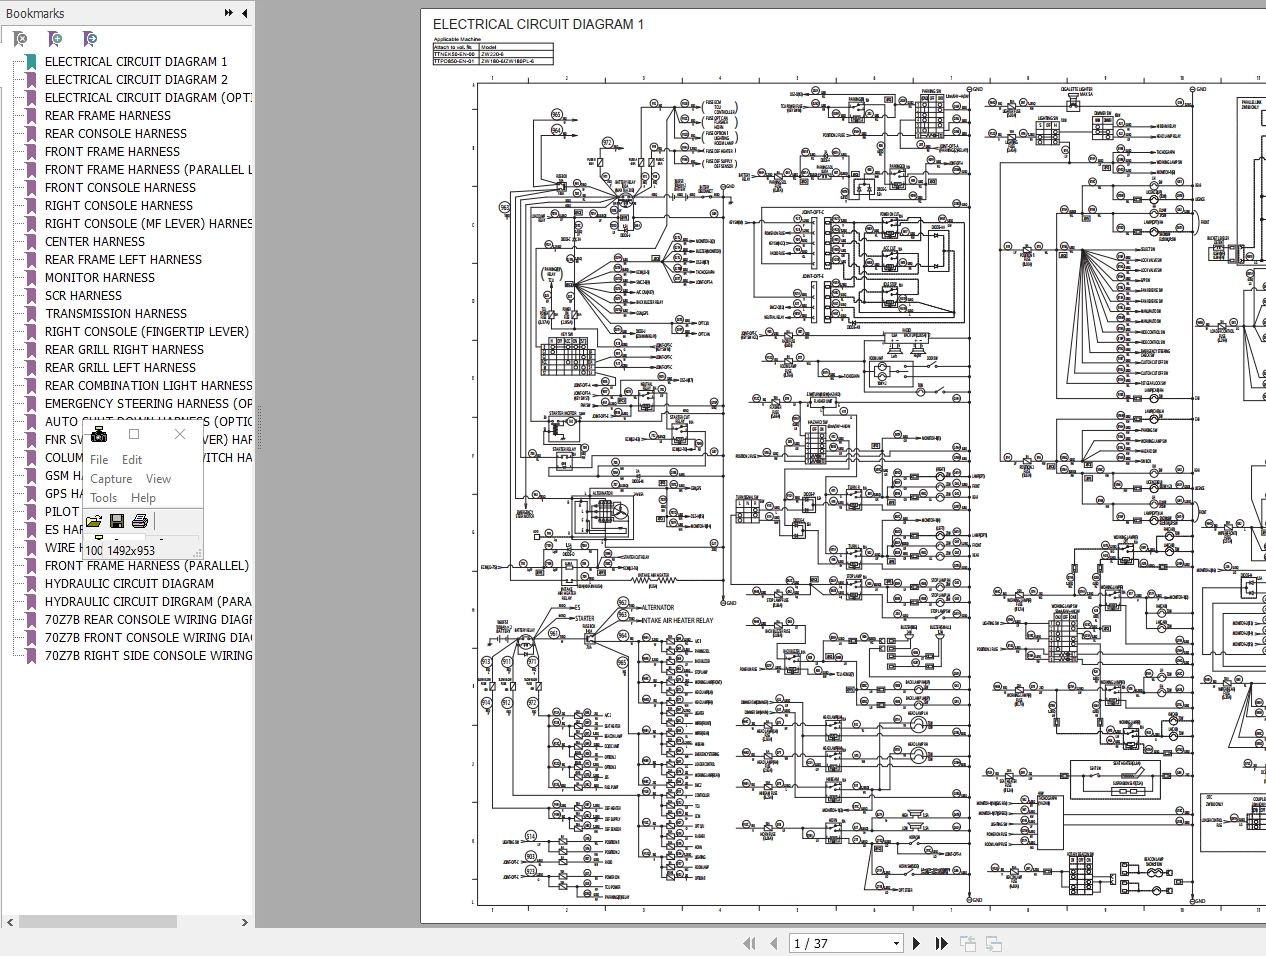Open the SCR HARNESS bookmark
Image resolution: width=1266 pixels, height=956 pixels.
tap(83, 296)
